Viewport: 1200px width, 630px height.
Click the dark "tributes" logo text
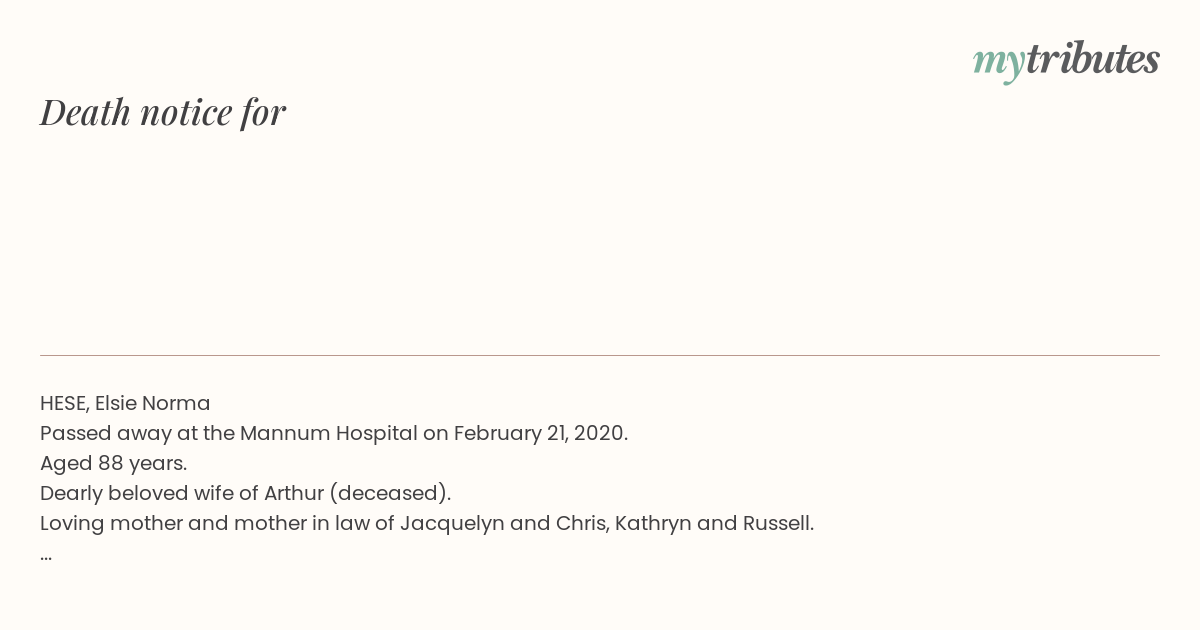(1092, 59)
